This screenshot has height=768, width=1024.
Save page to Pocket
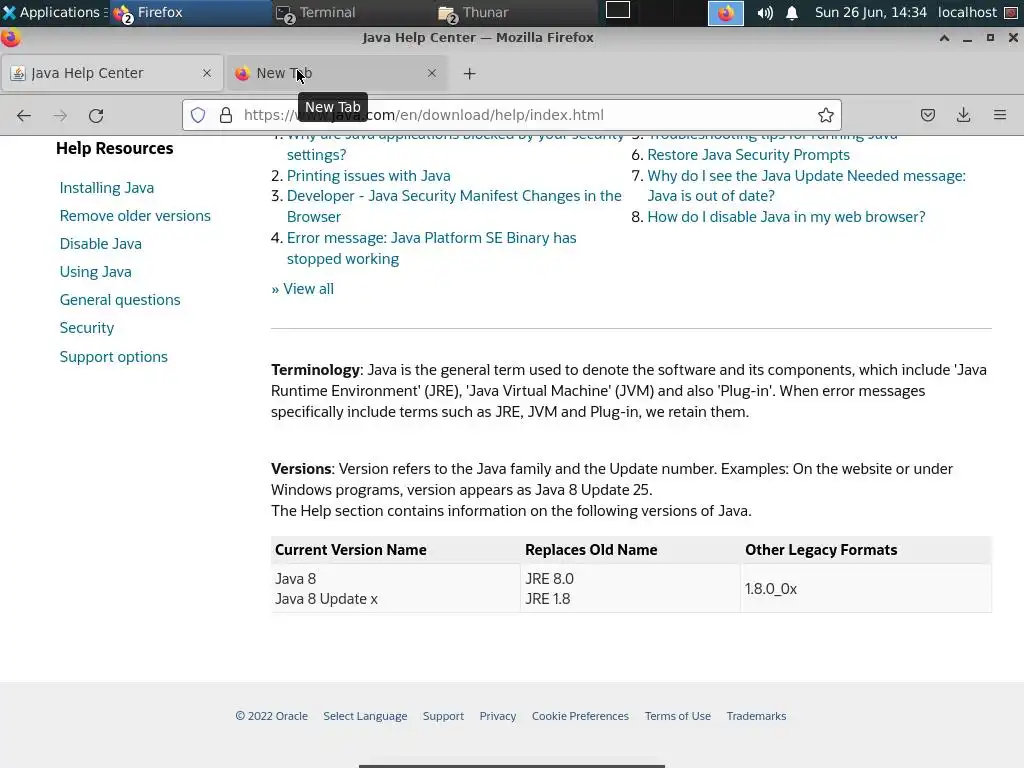(x=927, y=115)
